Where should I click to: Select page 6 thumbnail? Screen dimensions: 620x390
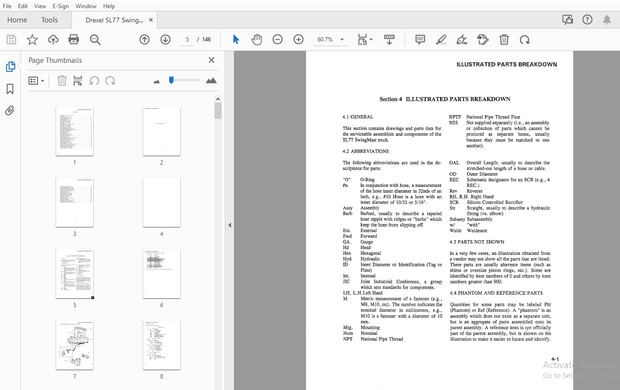pos(161,274)
